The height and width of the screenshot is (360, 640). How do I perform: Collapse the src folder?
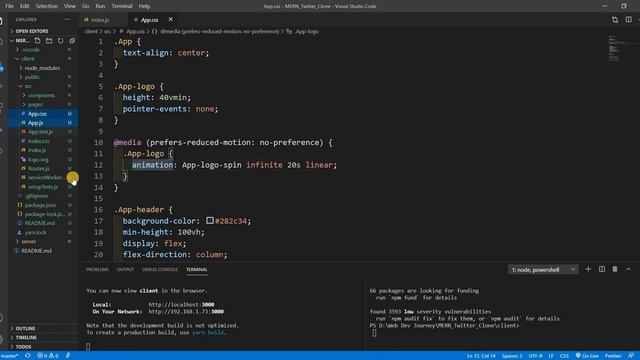tap(28, 86)
